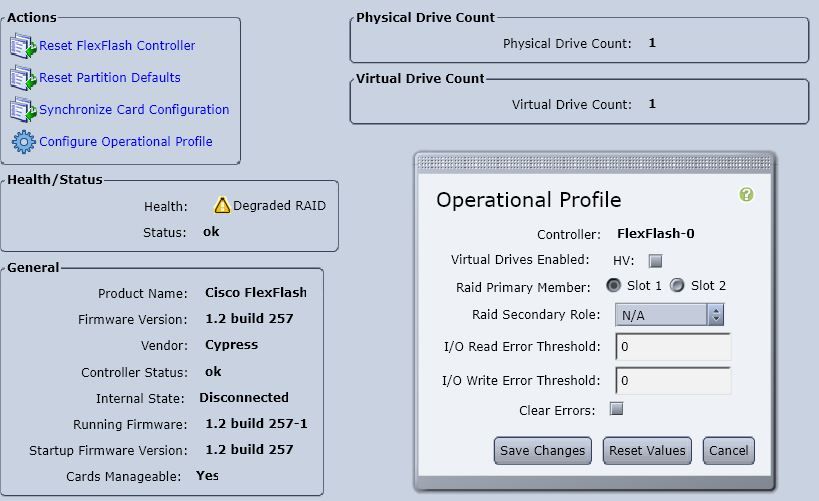Click the Degraded RAID warning triangle icon

pos(222,205)
